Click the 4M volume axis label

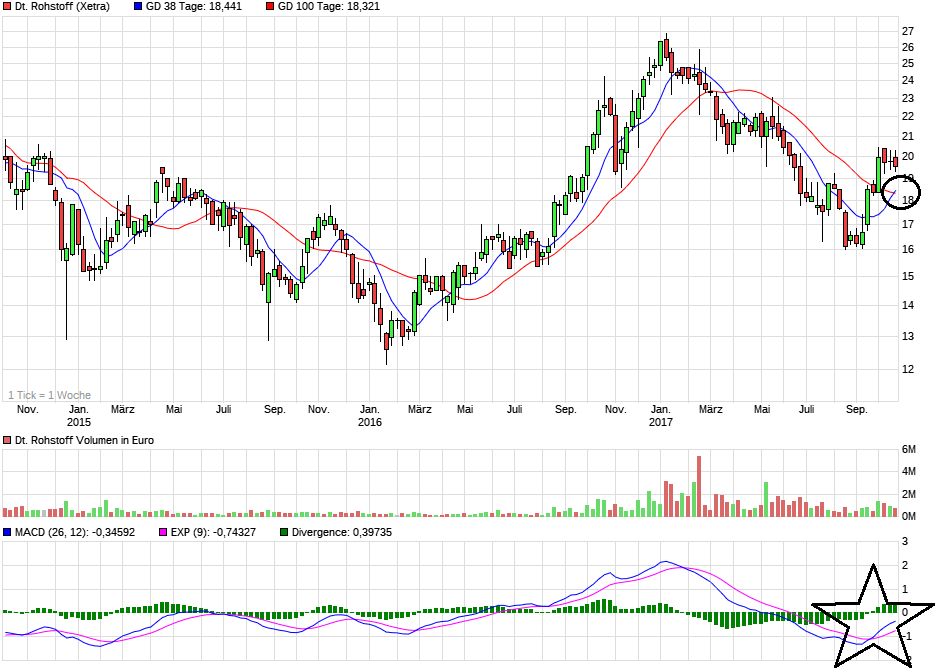[x=909, y=472]
